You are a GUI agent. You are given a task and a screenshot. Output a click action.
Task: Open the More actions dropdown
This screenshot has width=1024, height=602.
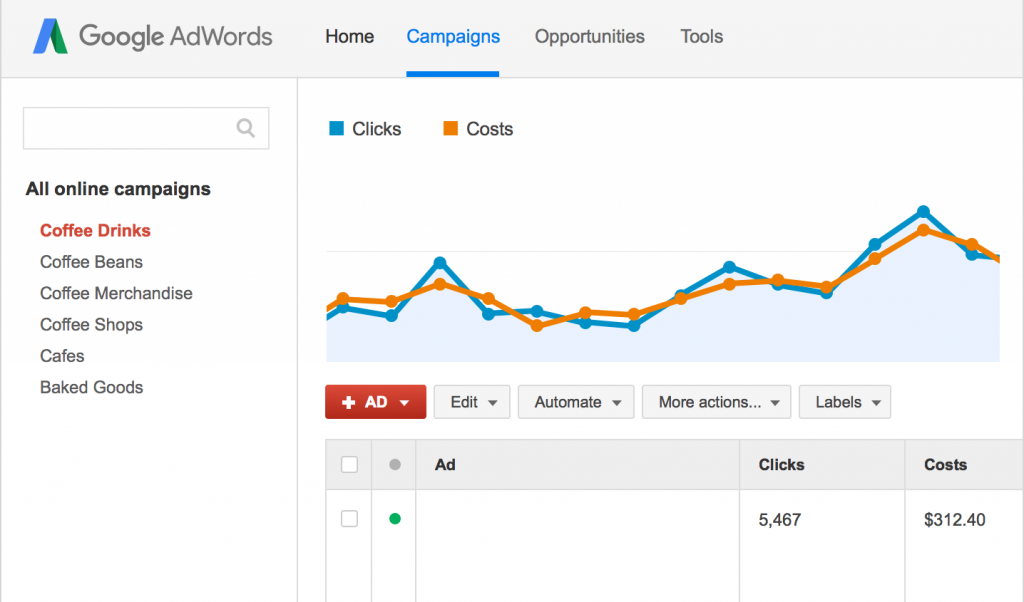[716, 402]
